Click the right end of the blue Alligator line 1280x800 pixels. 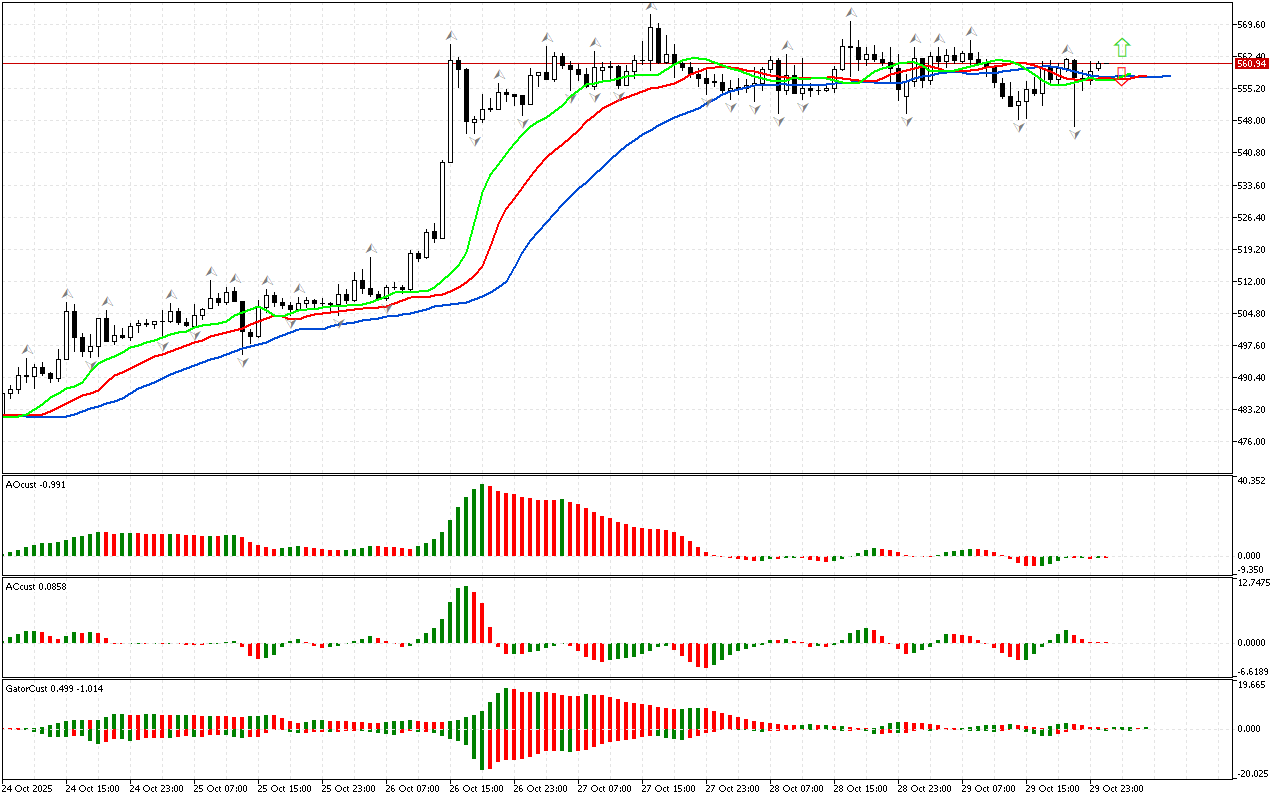point(1168,76)
